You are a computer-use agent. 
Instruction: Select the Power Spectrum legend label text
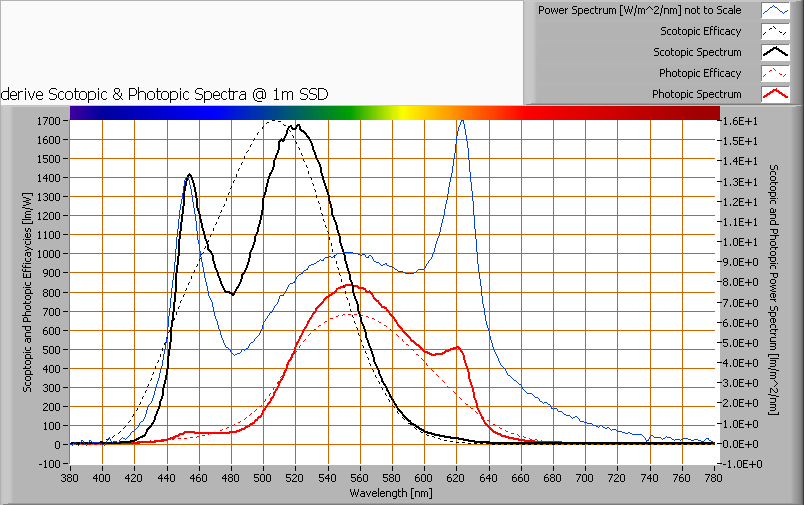pos(639,11)
